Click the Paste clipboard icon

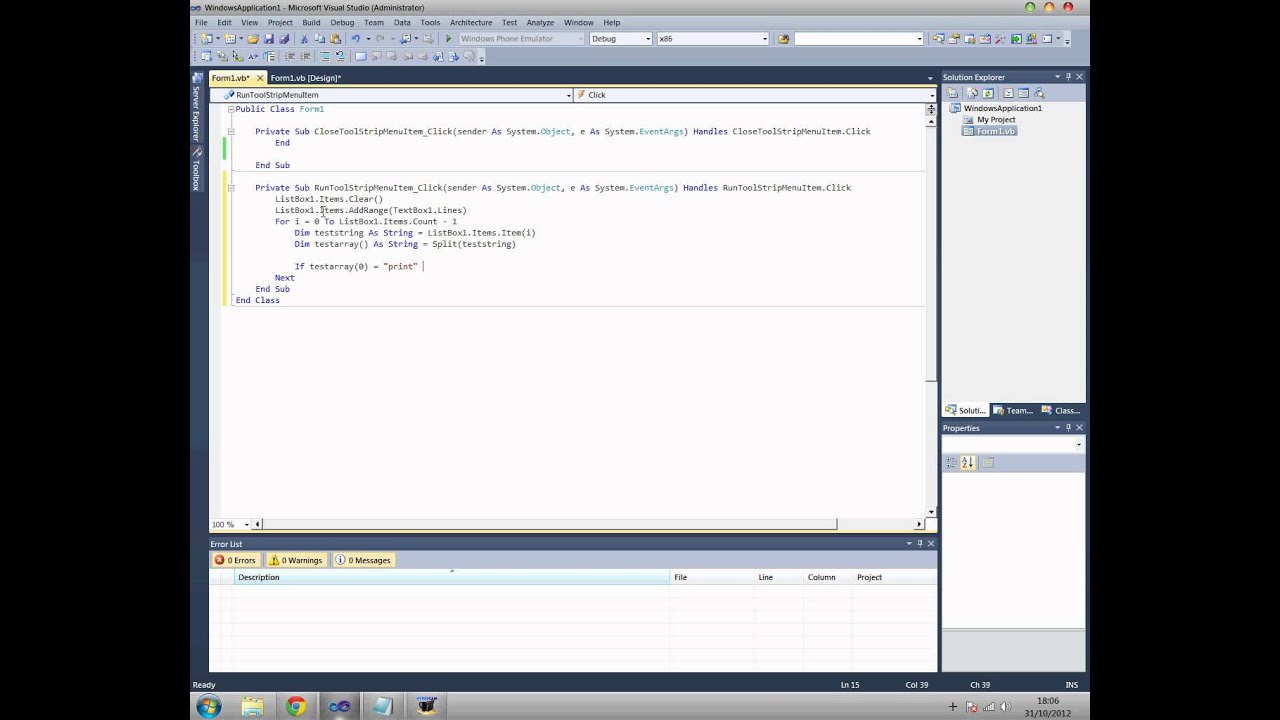(335, 39)
